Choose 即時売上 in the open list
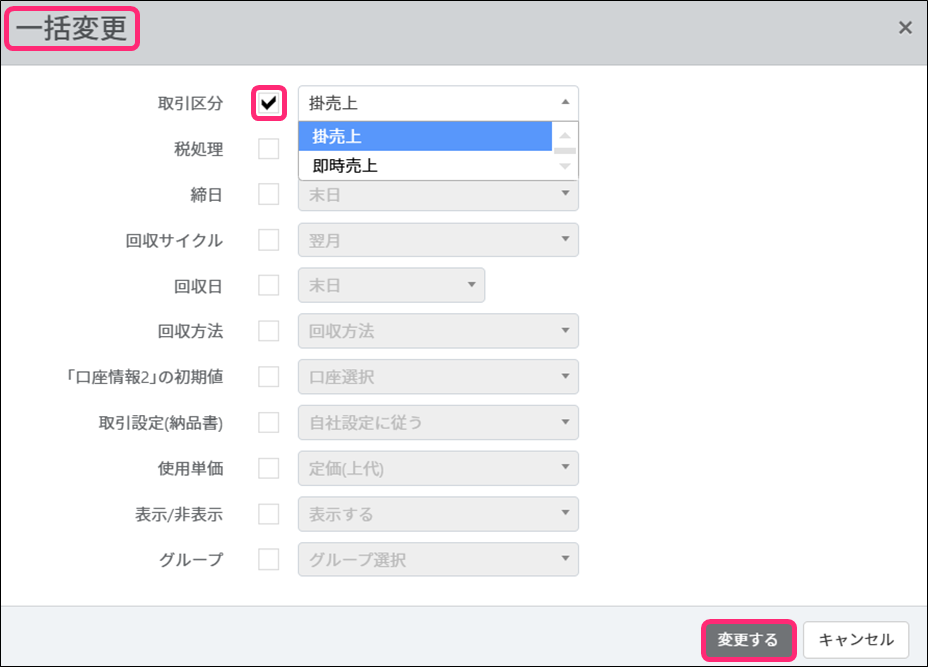 (425, 166)
